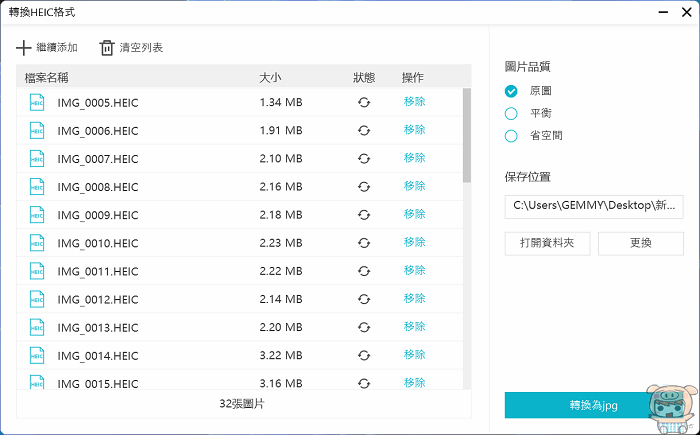Click the status refresh icon for IMG_0014.HEIC
700x435 pixels.
click(x=364, y=355)
